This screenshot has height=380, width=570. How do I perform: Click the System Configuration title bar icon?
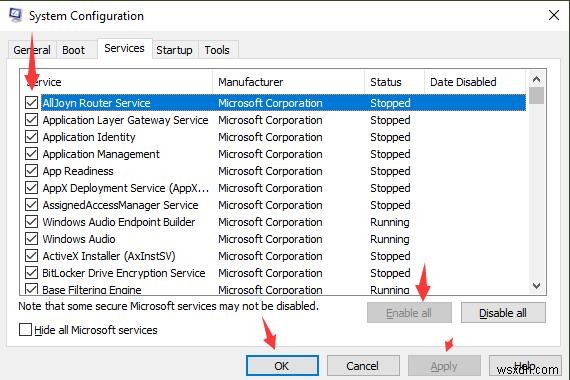click(x=15, y=16)
